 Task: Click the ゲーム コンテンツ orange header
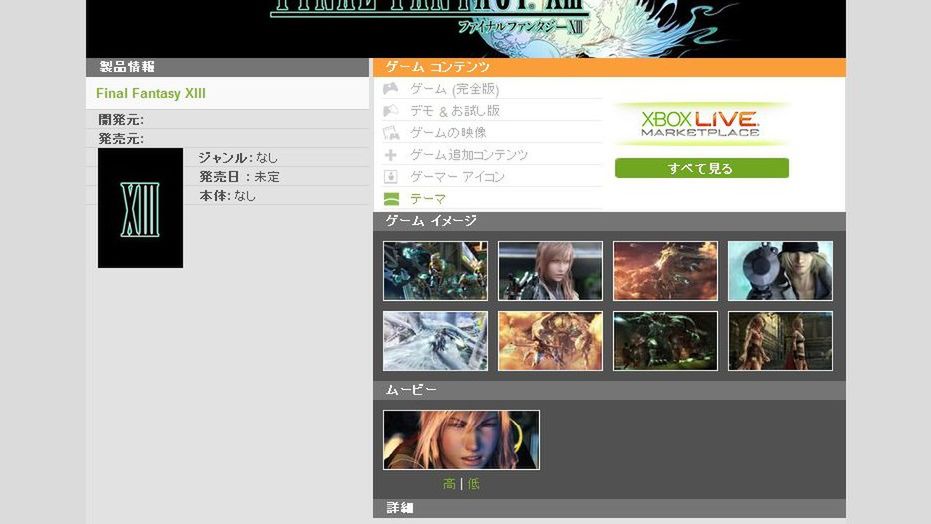click(609, 67)
